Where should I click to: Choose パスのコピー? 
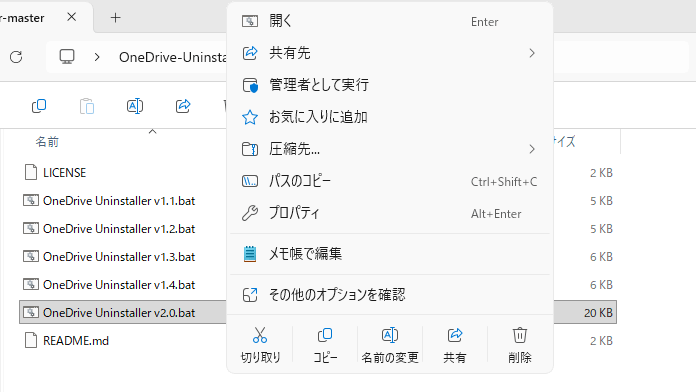click(390, 181)
